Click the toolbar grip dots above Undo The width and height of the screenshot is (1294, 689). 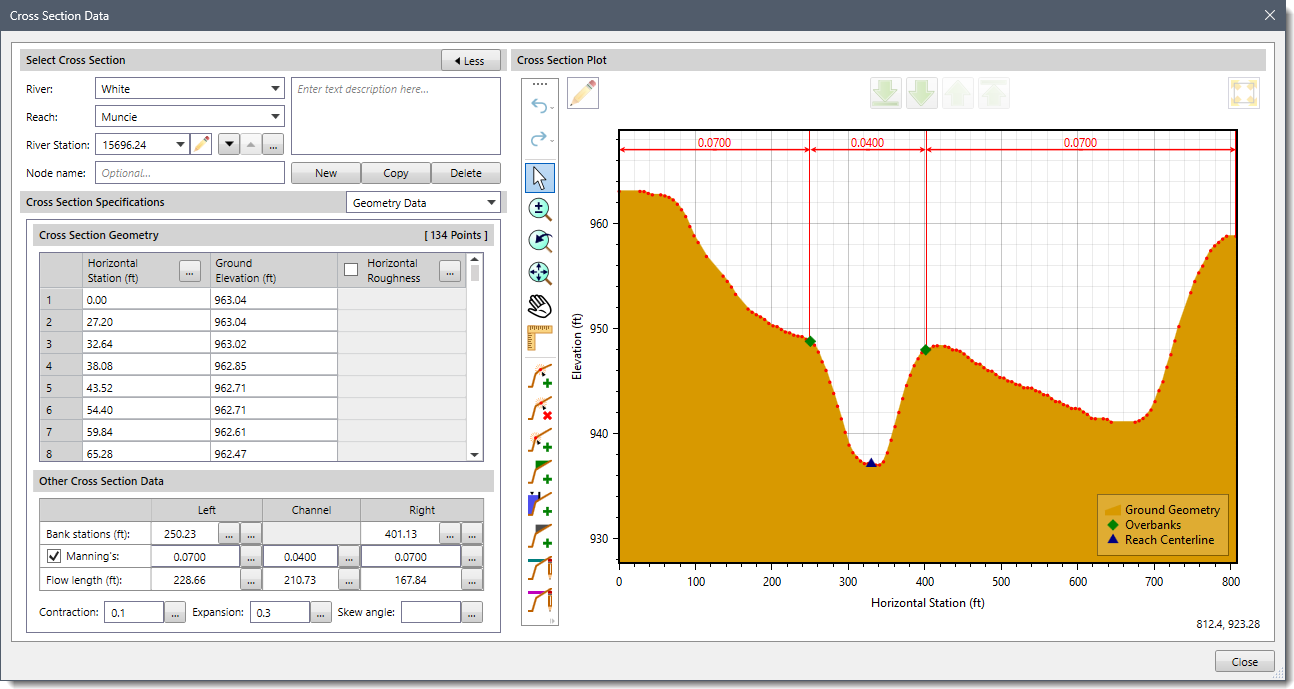[x=540, y=83]
